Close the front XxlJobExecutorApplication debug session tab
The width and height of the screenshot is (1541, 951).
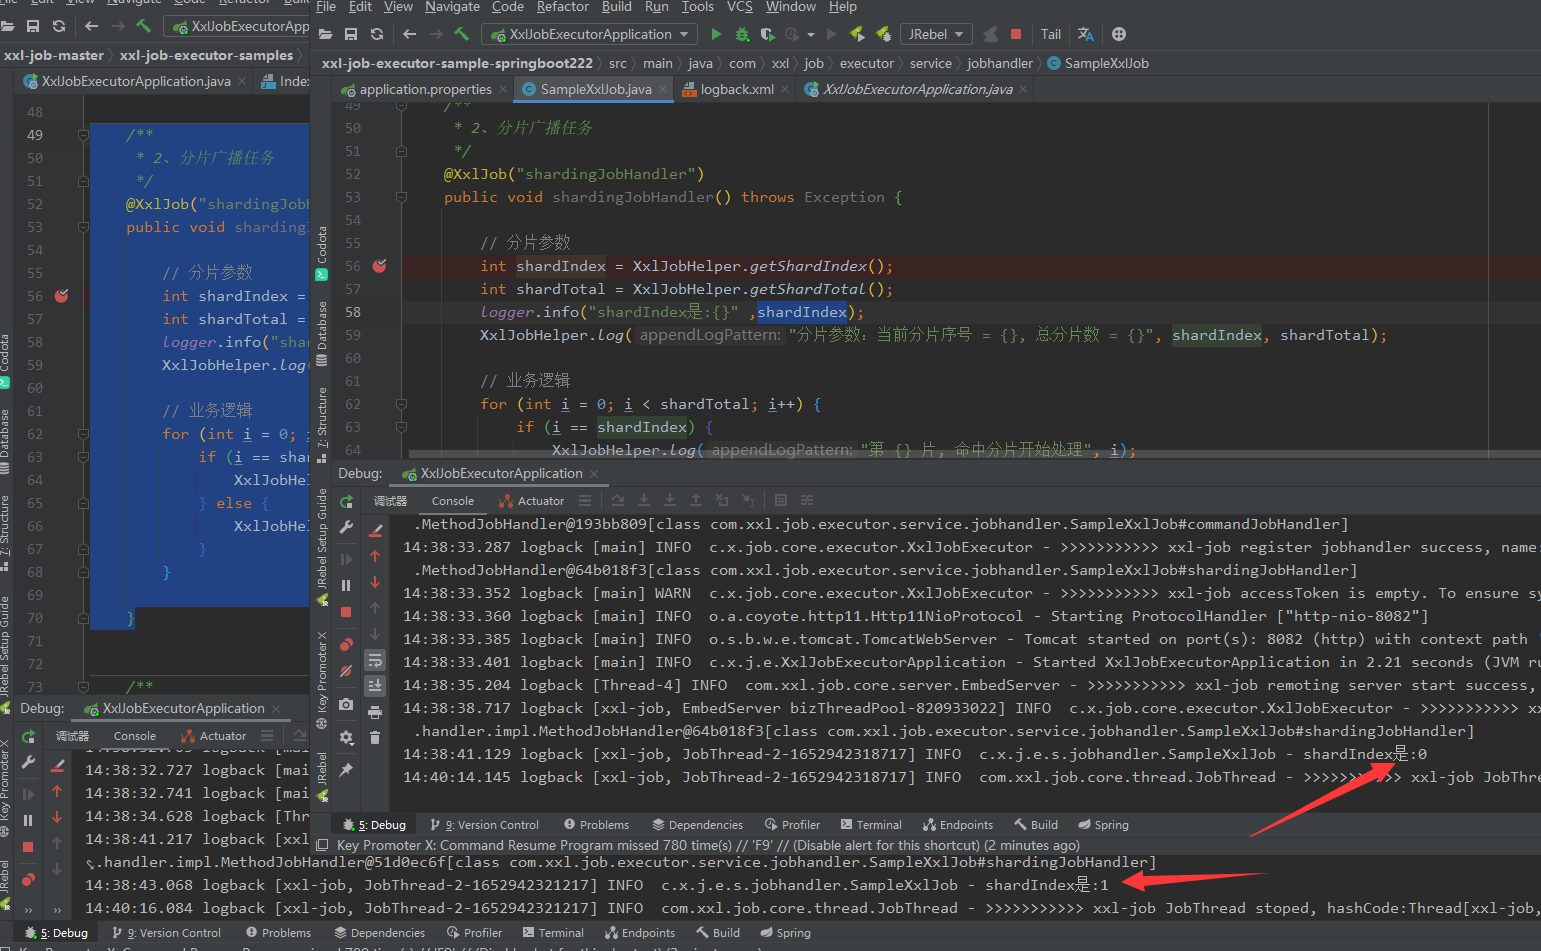(594, 473)
